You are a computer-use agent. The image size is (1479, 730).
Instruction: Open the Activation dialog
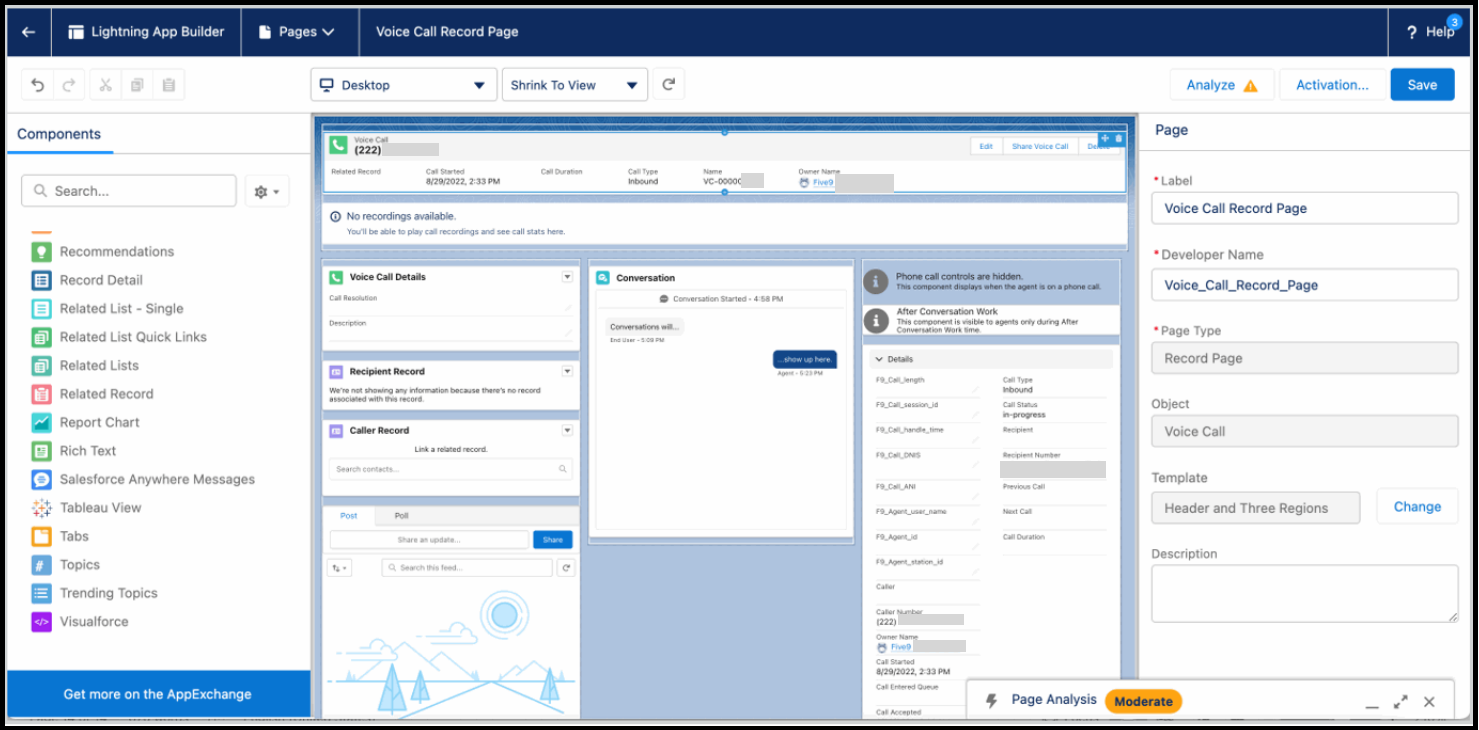pos(1332,85)
